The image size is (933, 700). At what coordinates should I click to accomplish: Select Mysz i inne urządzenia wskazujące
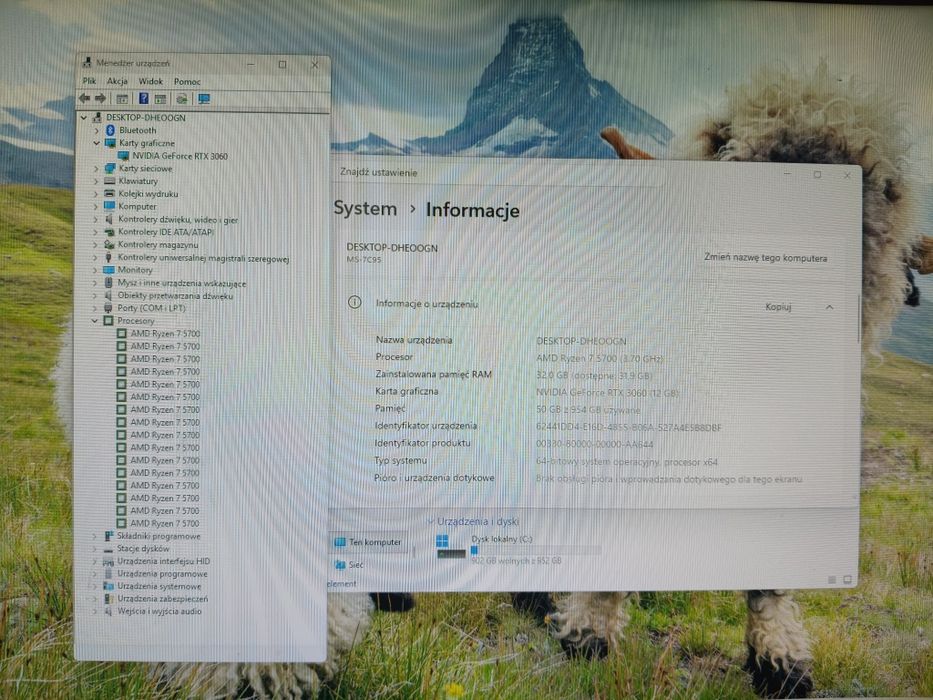[181, 283]
